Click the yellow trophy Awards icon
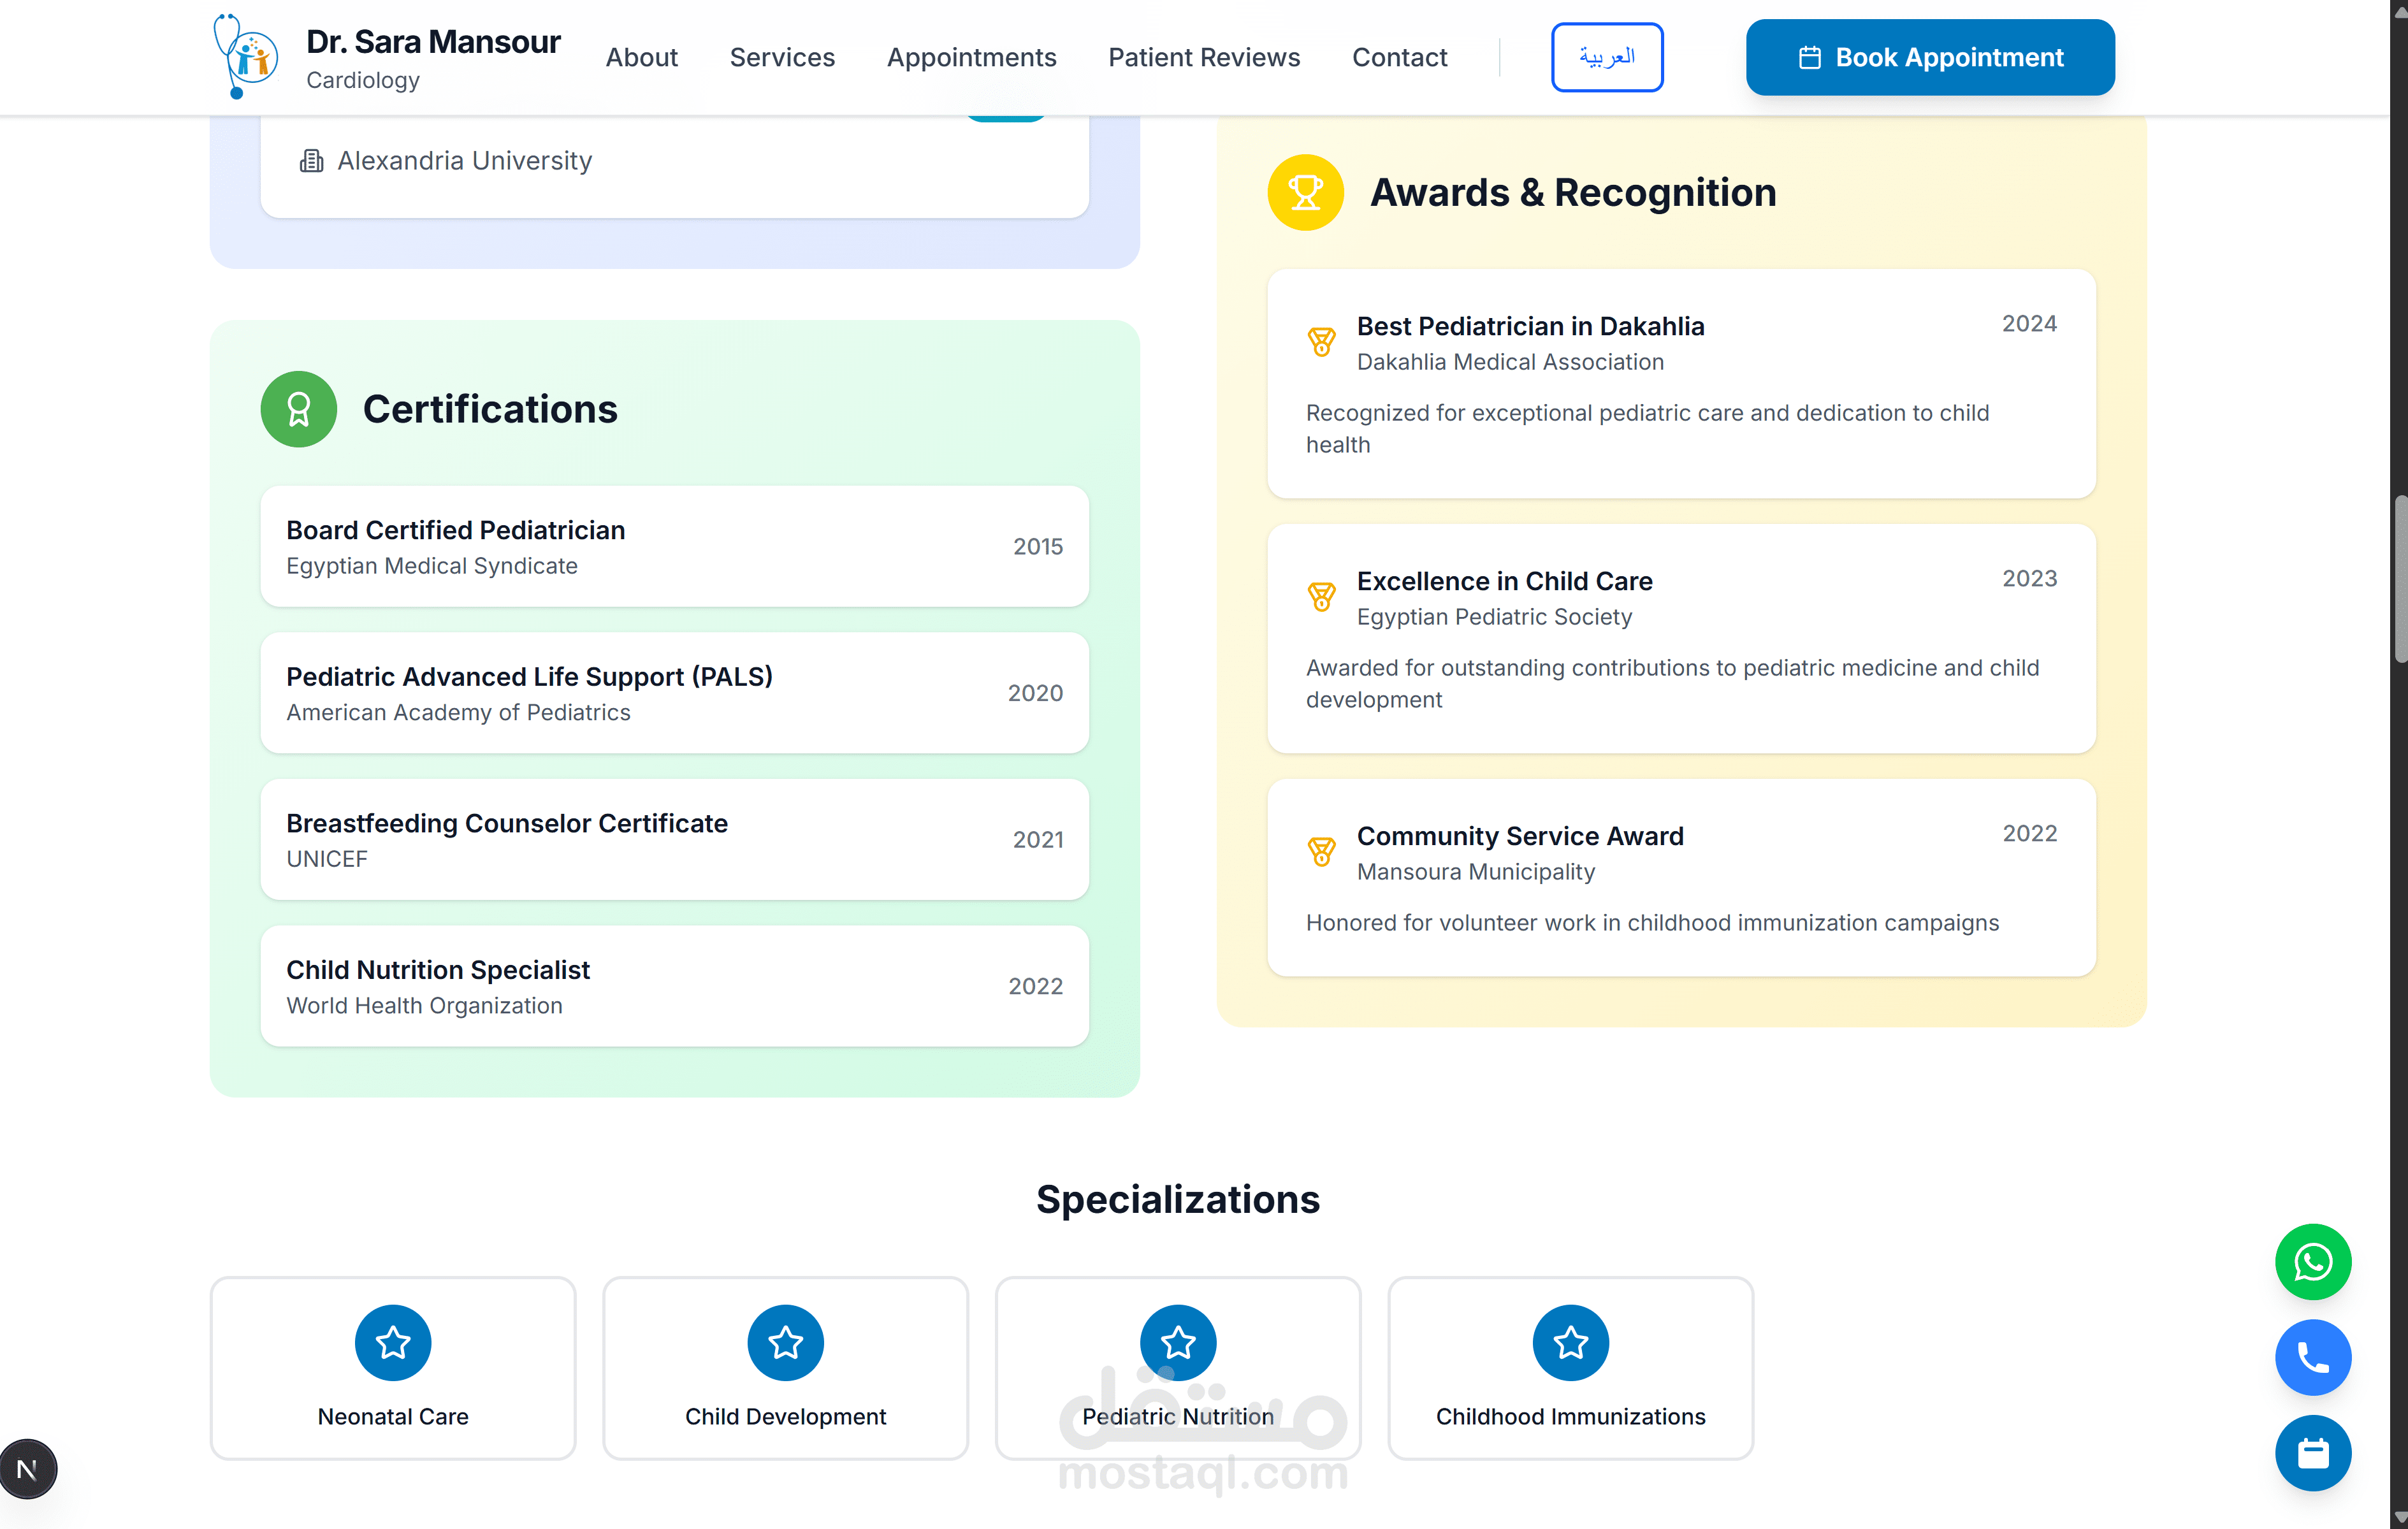 (1305, 192)
